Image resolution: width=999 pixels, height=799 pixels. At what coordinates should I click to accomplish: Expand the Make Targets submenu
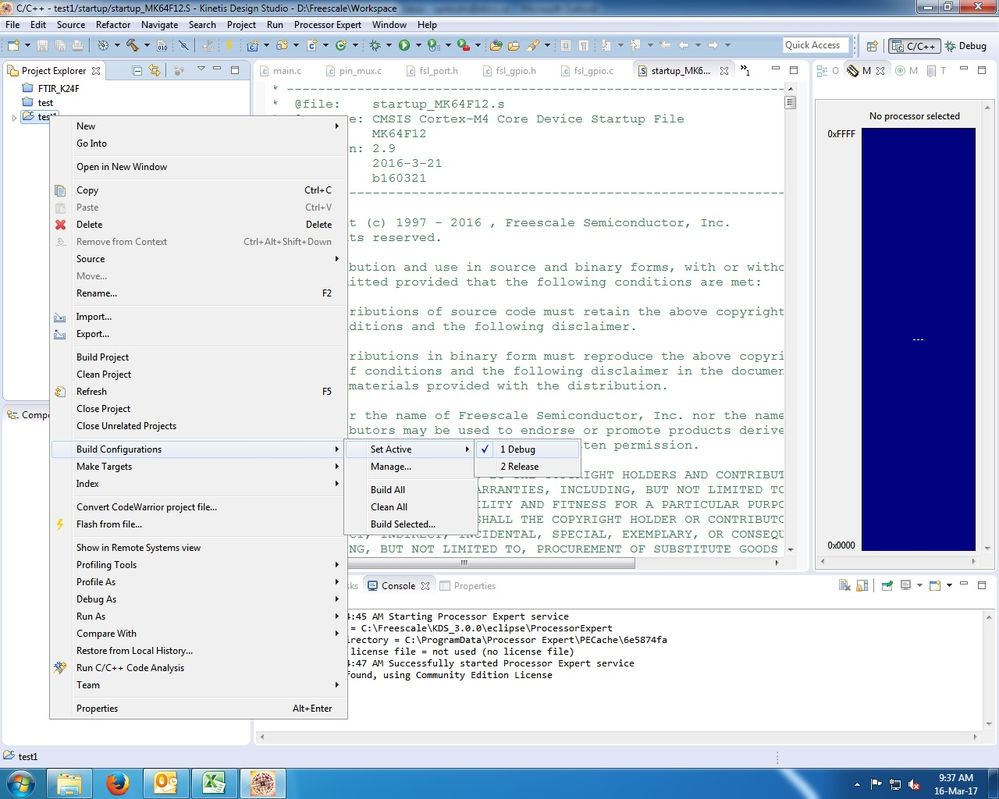coord(198,466)
